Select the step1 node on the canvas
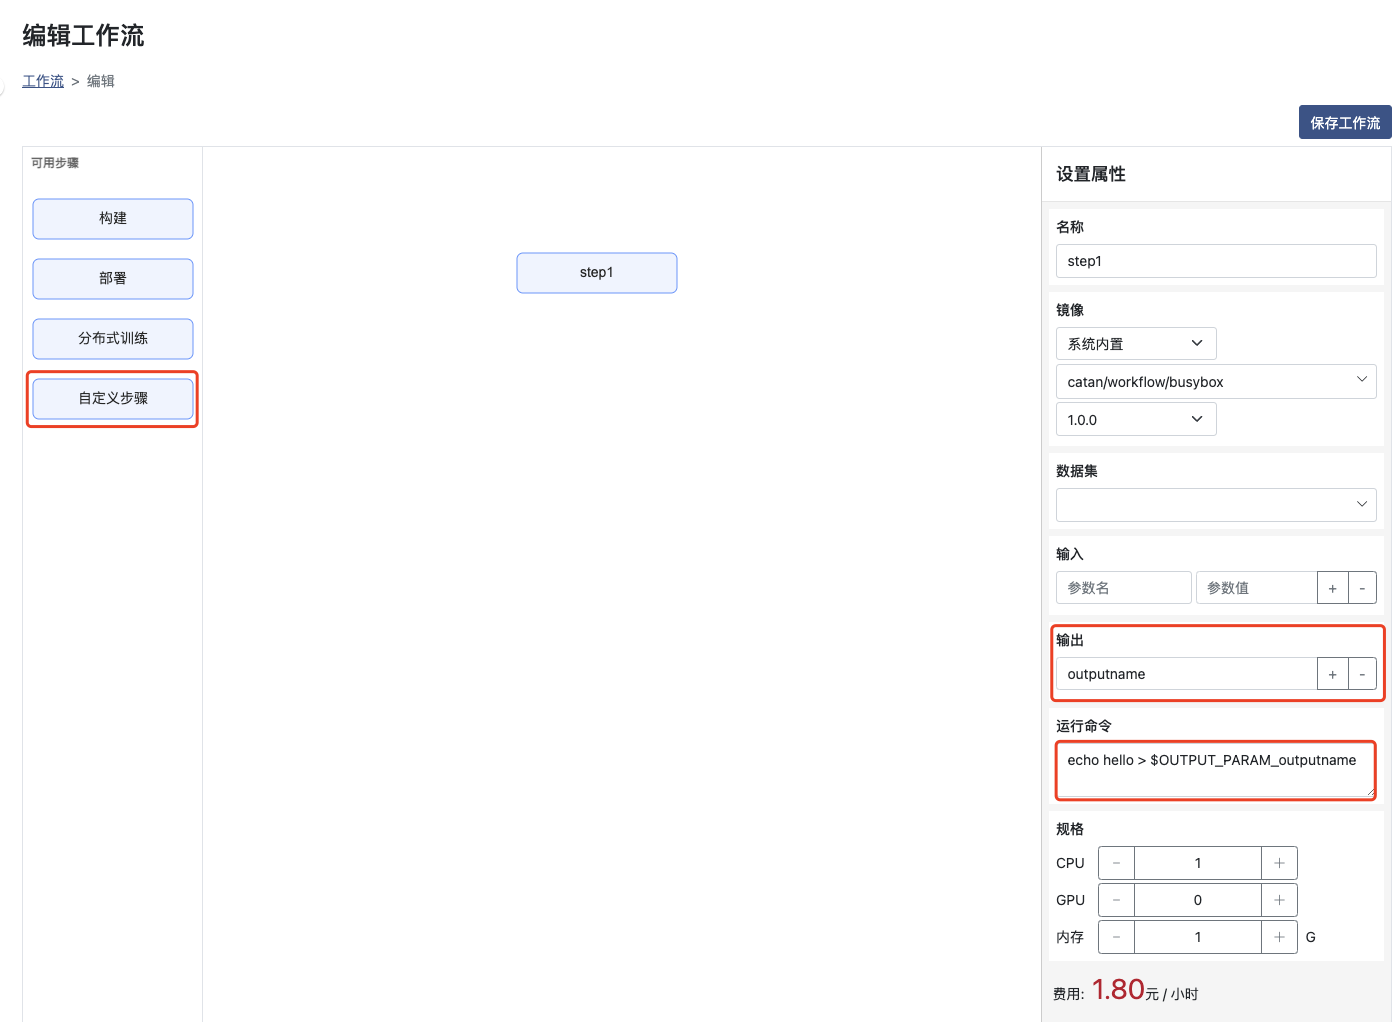 click(x=596, y=273)
